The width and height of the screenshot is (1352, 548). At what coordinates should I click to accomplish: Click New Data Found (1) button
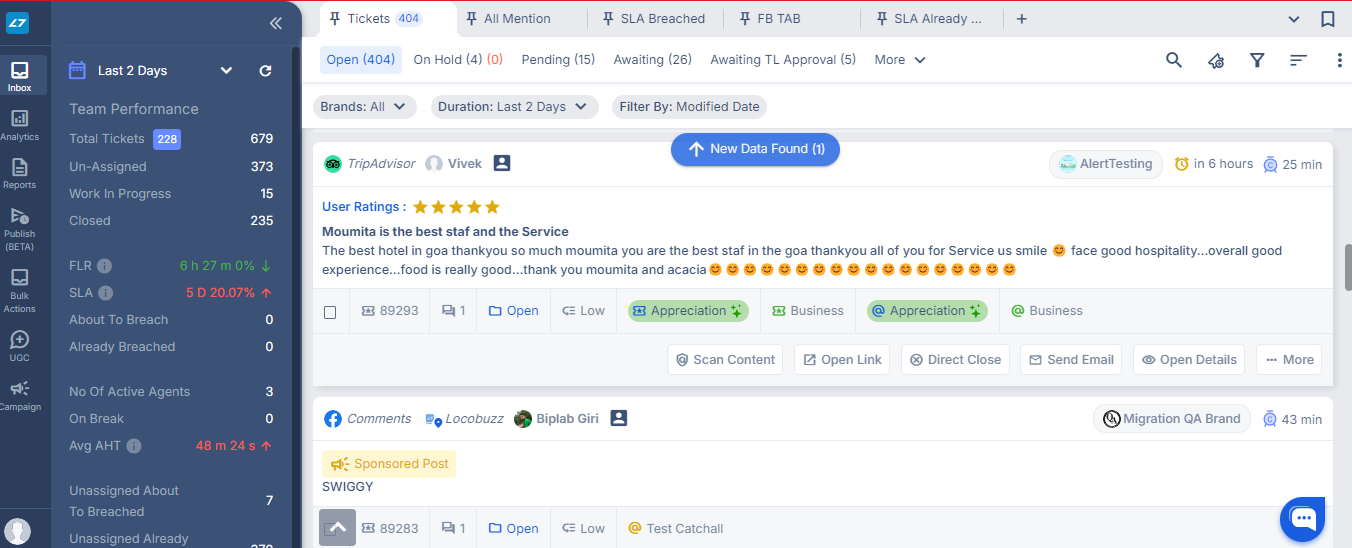(755, 149)
